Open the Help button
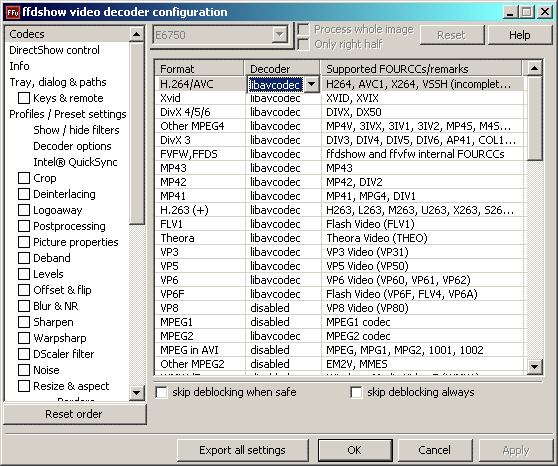This screenshot has height=466, width=558. [520, 35]
